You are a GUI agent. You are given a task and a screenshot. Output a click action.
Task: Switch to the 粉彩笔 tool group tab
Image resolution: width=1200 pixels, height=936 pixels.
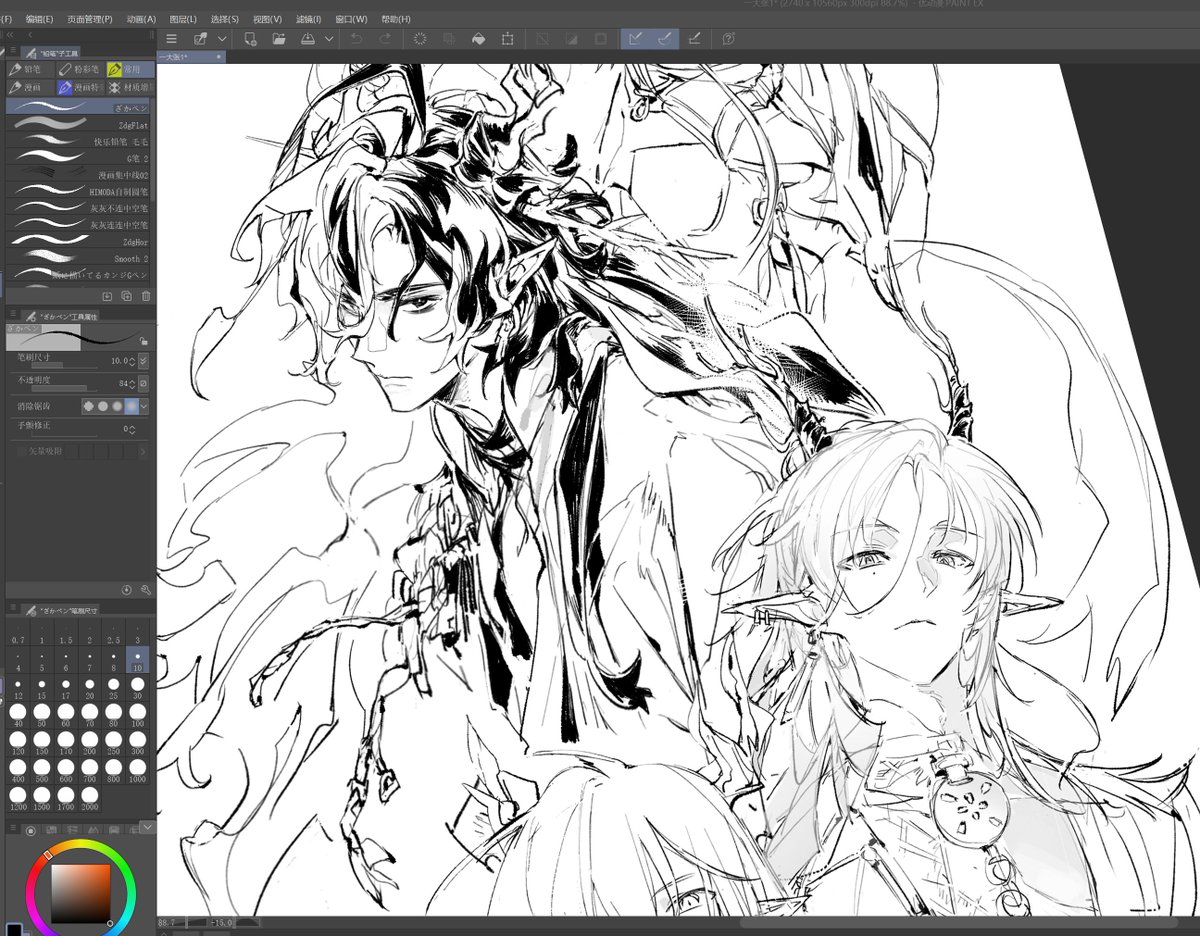(79, 69)
